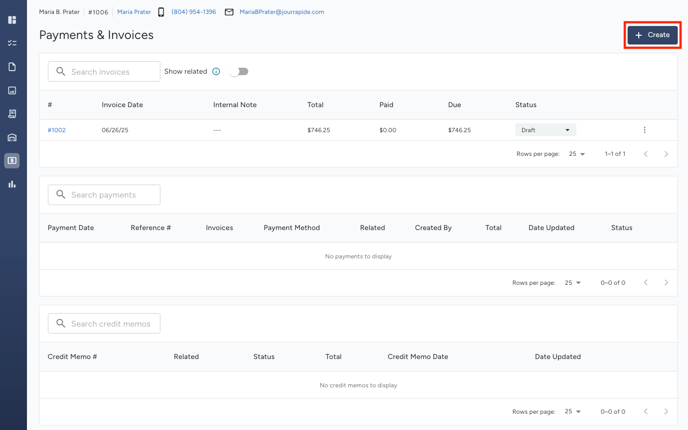Go to next page of invoices table

[x=666, y=154]
